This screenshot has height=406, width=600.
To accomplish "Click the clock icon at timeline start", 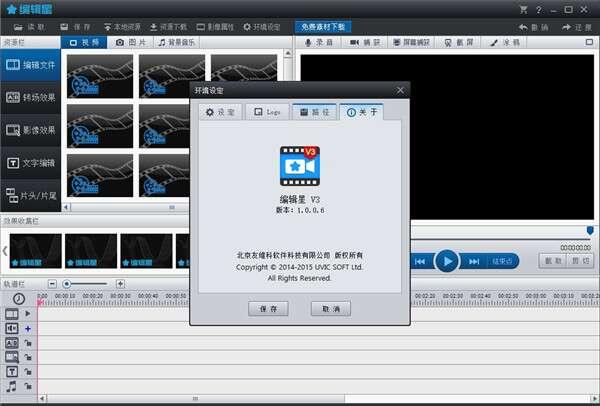I will (18, 298).
